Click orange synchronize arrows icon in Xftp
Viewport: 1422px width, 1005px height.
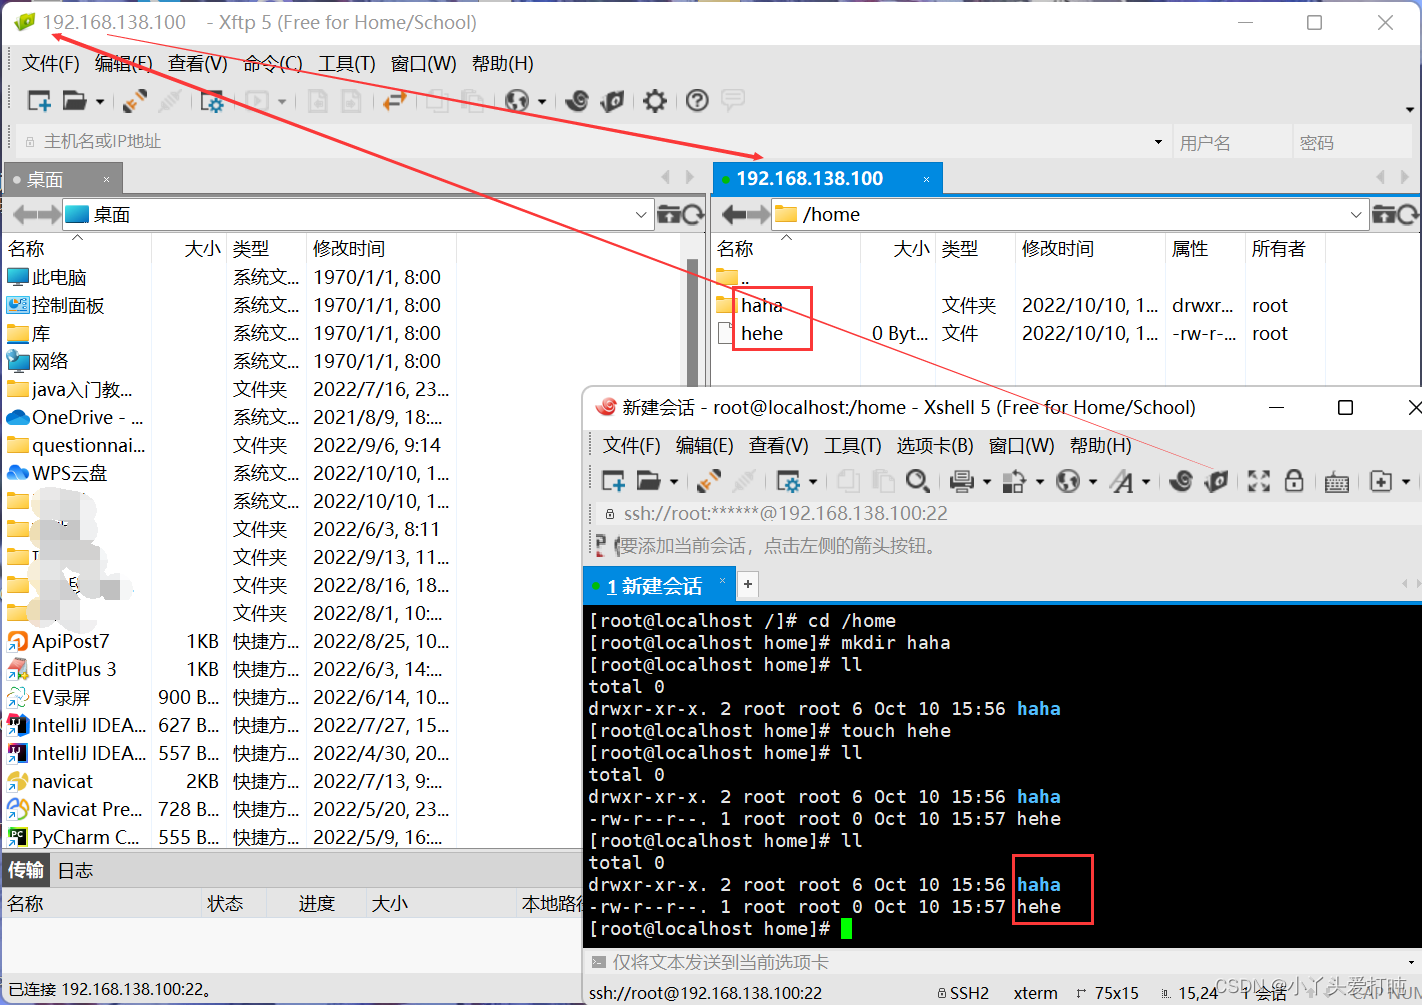tap(395, 101)
